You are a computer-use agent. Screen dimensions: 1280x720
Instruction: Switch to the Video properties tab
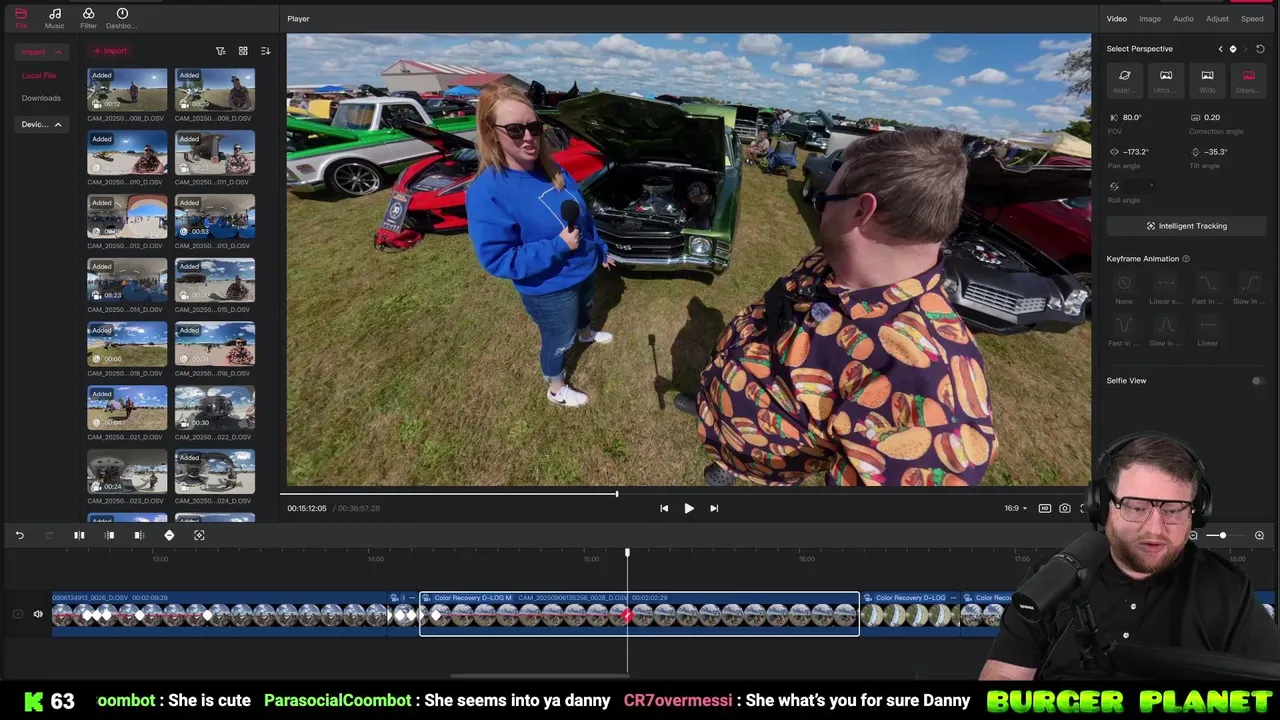1116,19
